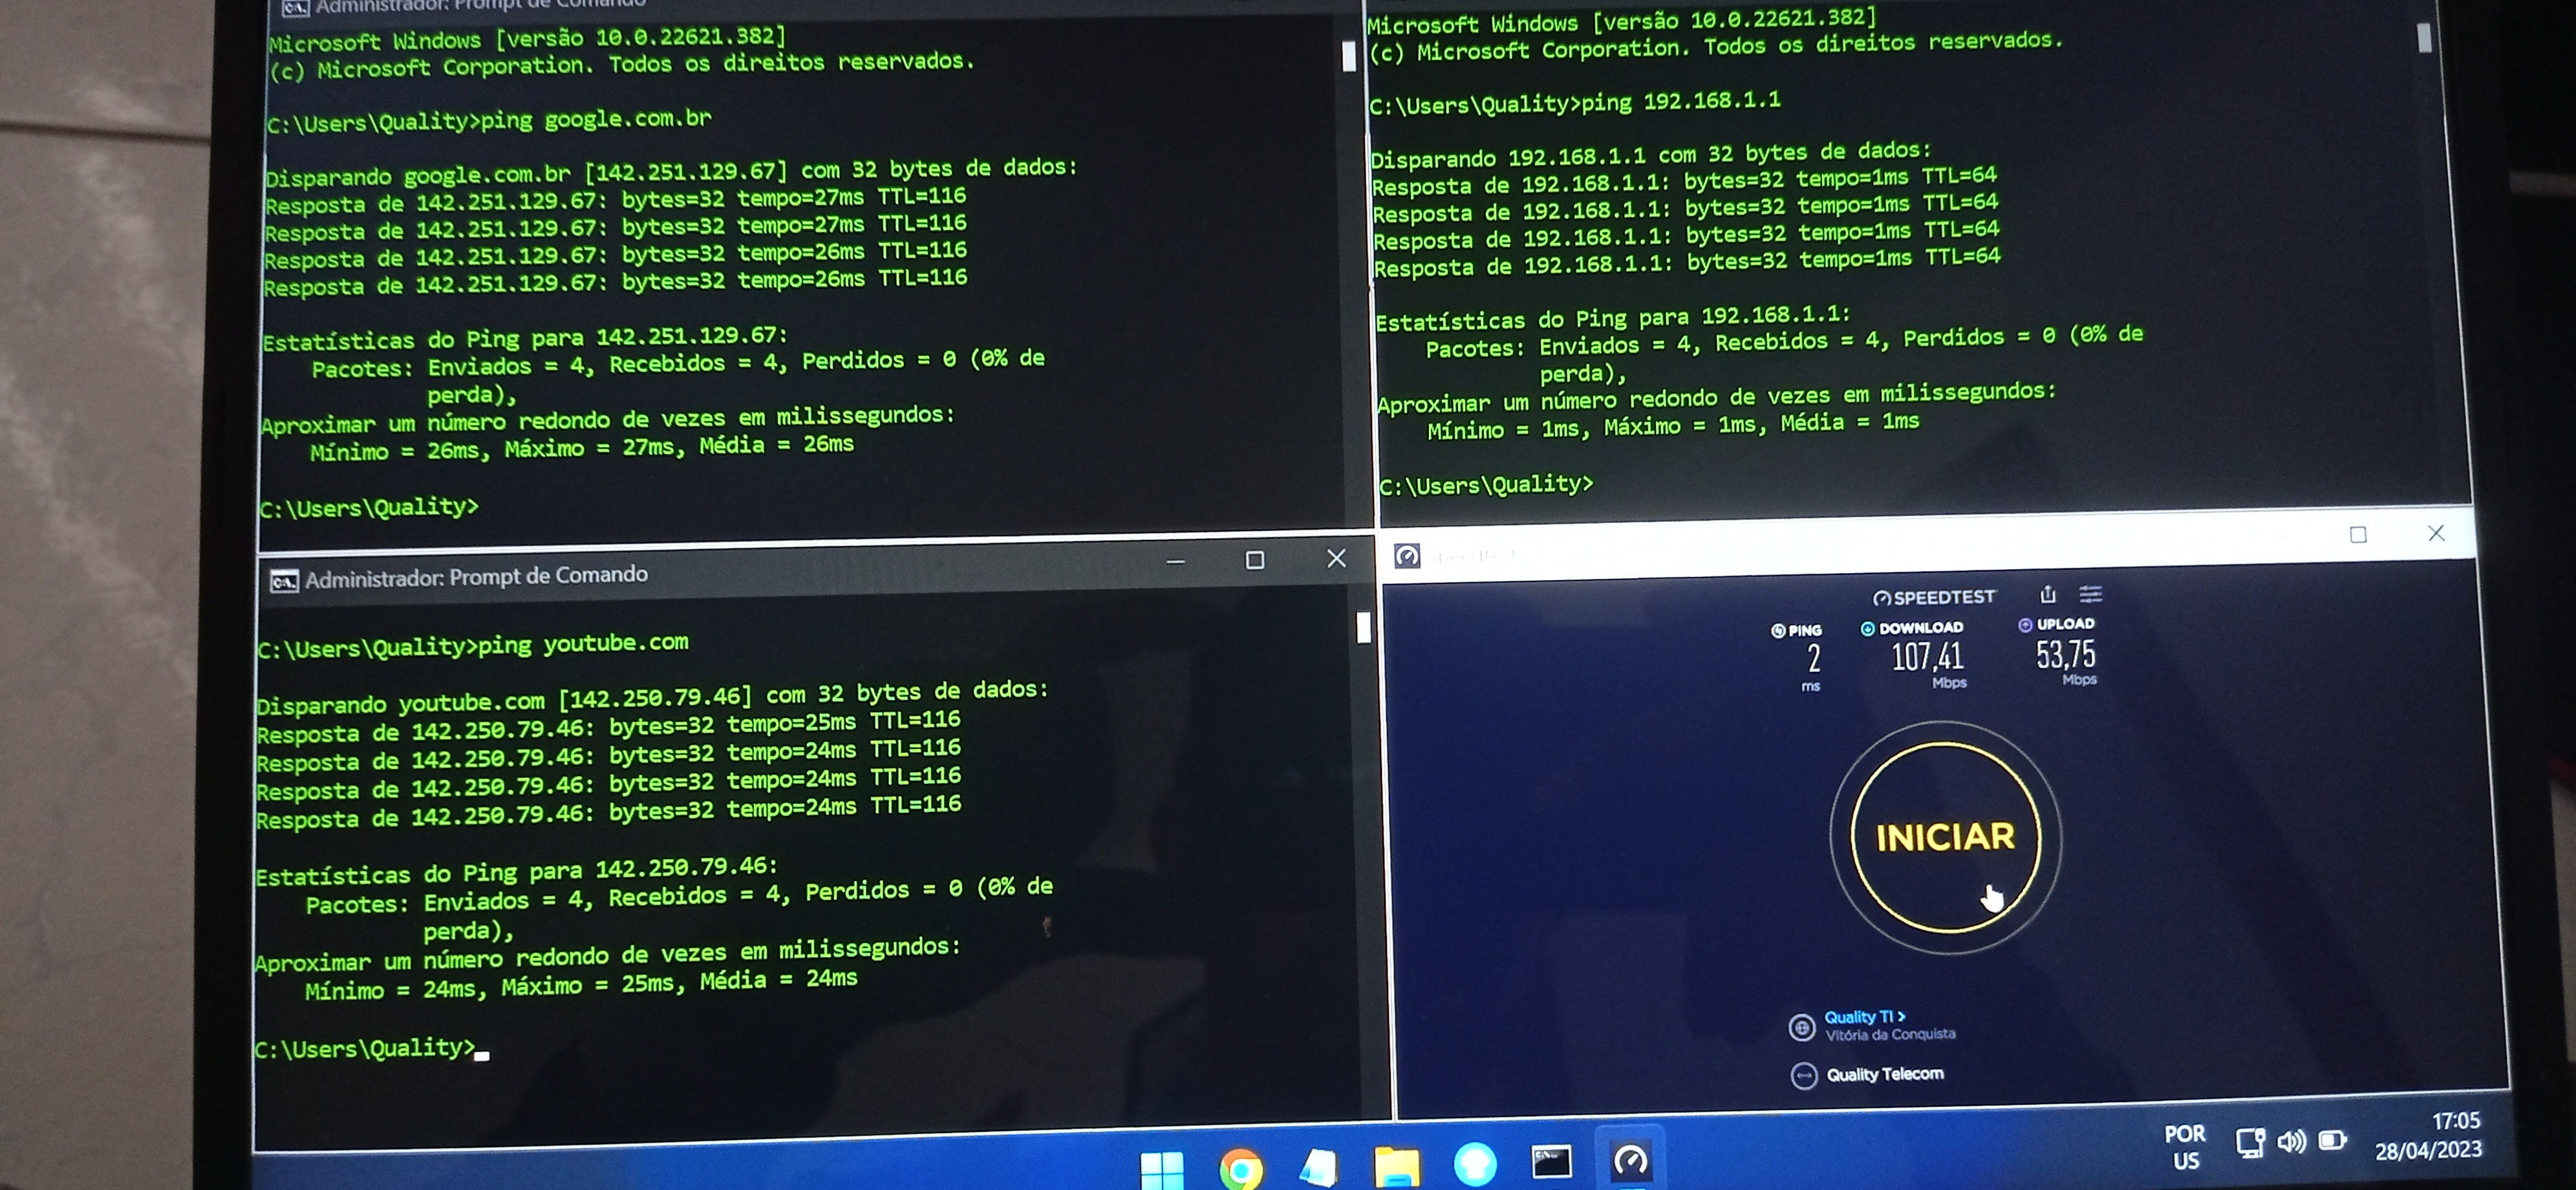This screenshot has width=2576, height=1190.
Task: Maximize the youtube ping Command Prompt window
Action: click(1255, 560)
